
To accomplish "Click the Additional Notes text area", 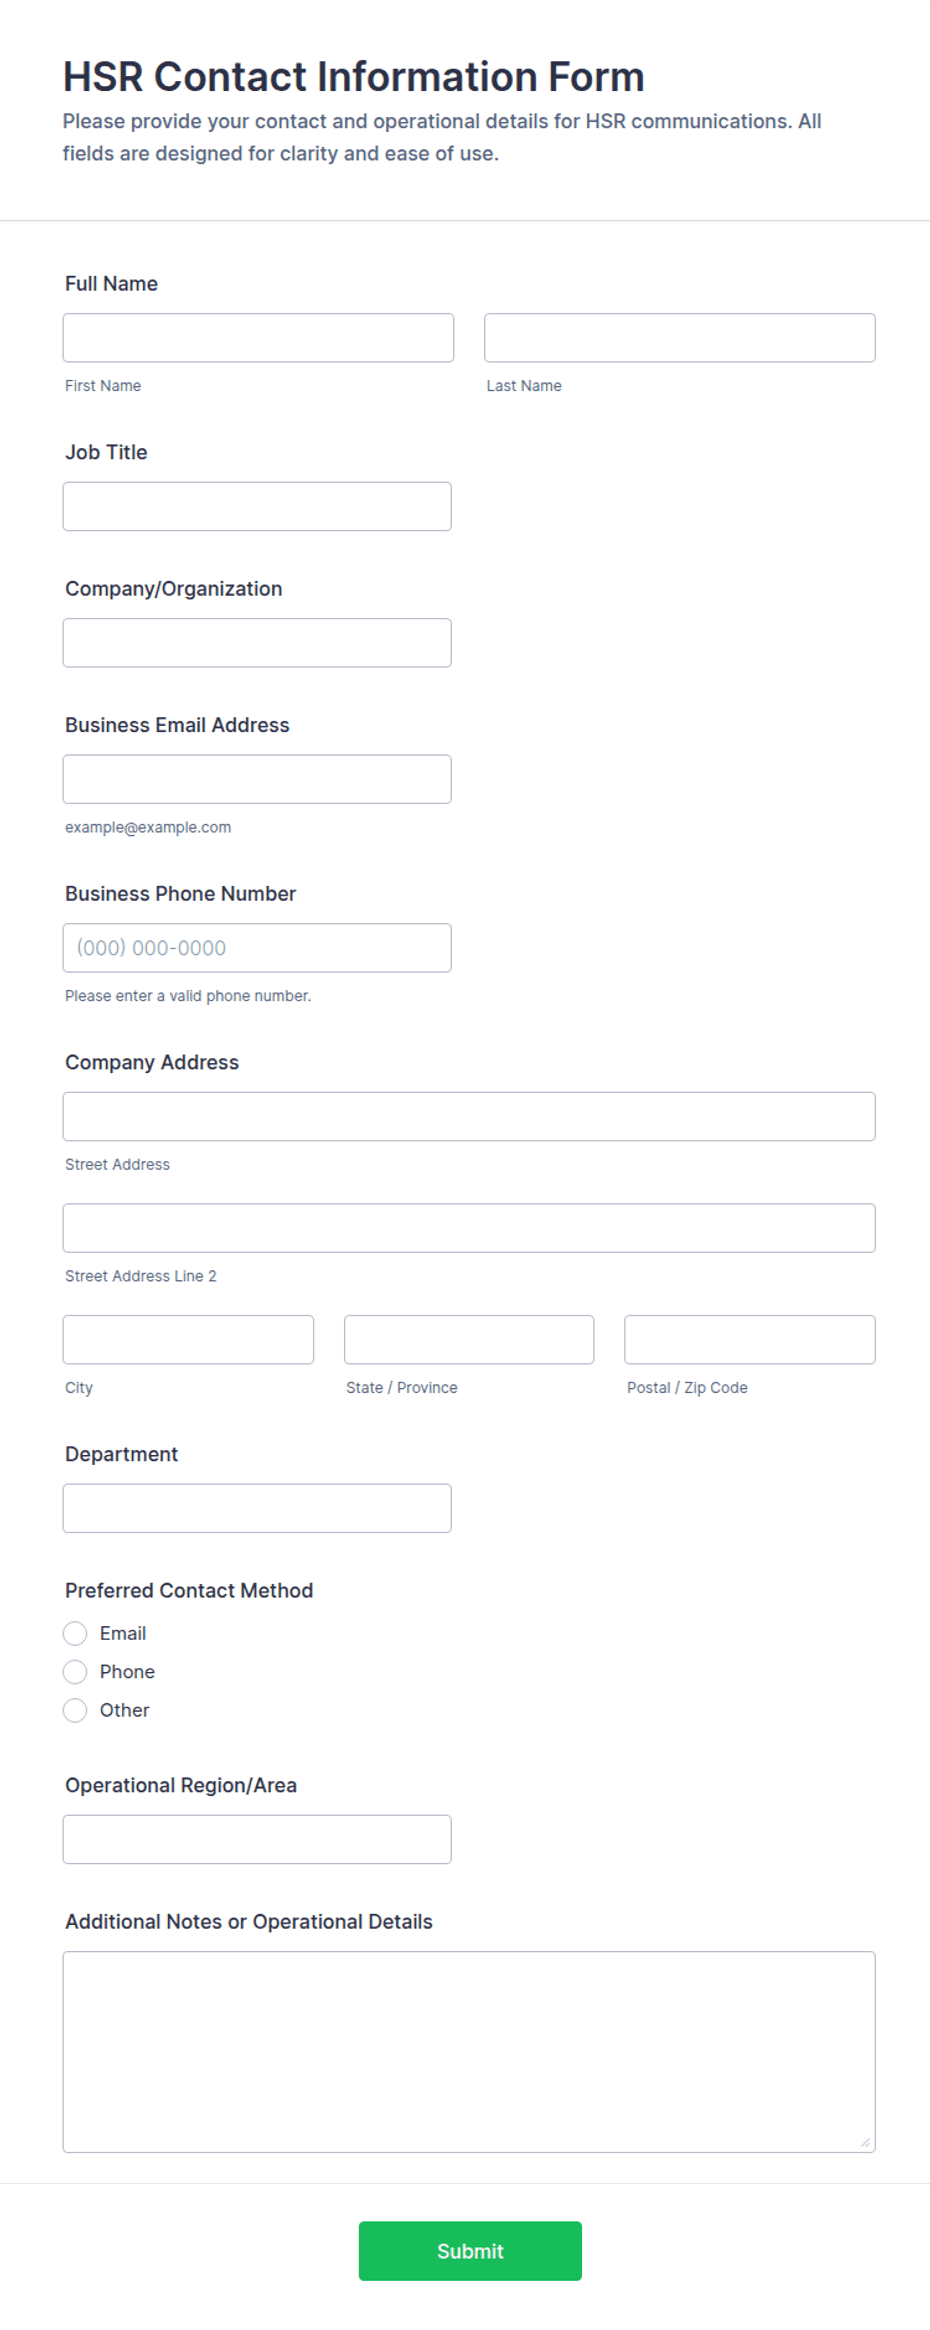I will (x=469, y=2052).
